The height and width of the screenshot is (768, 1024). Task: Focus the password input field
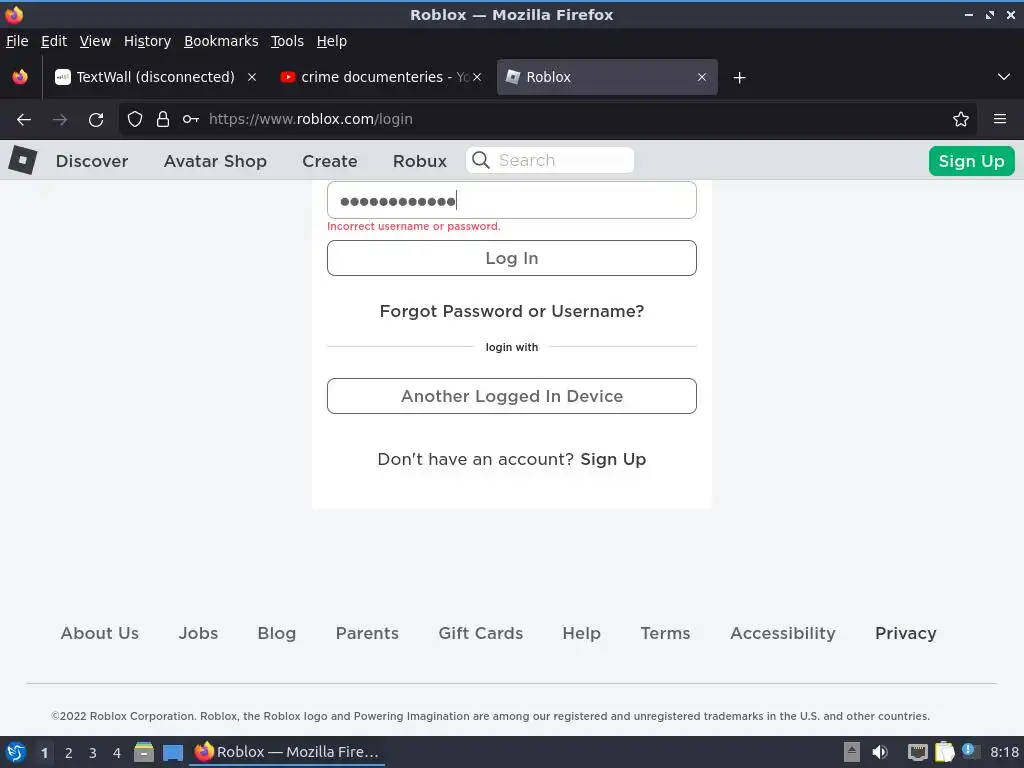tap(512, 200)
